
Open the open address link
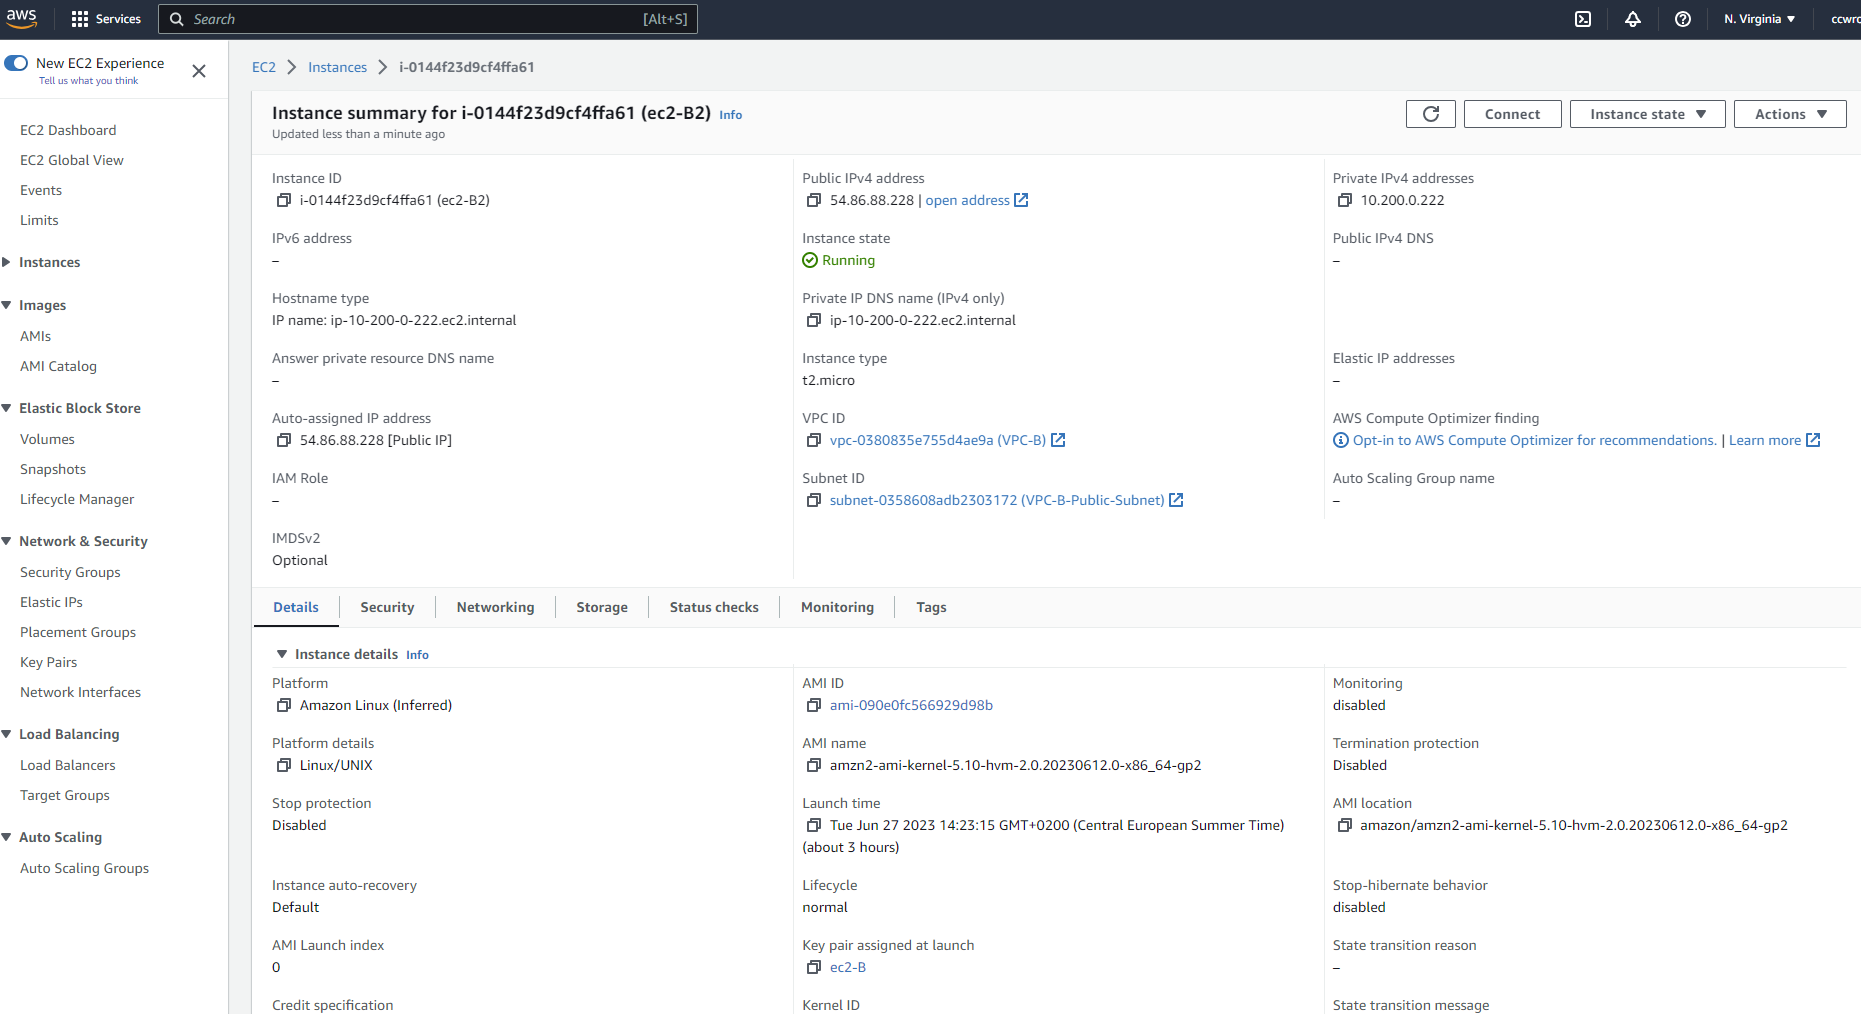click(967, 200)
